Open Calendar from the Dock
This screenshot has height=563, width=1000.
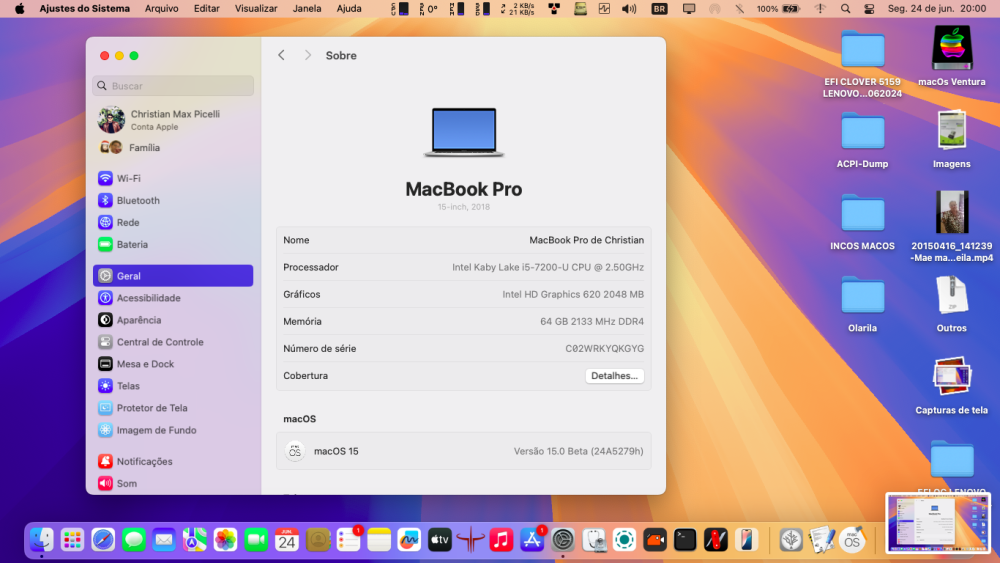point(286,540)
